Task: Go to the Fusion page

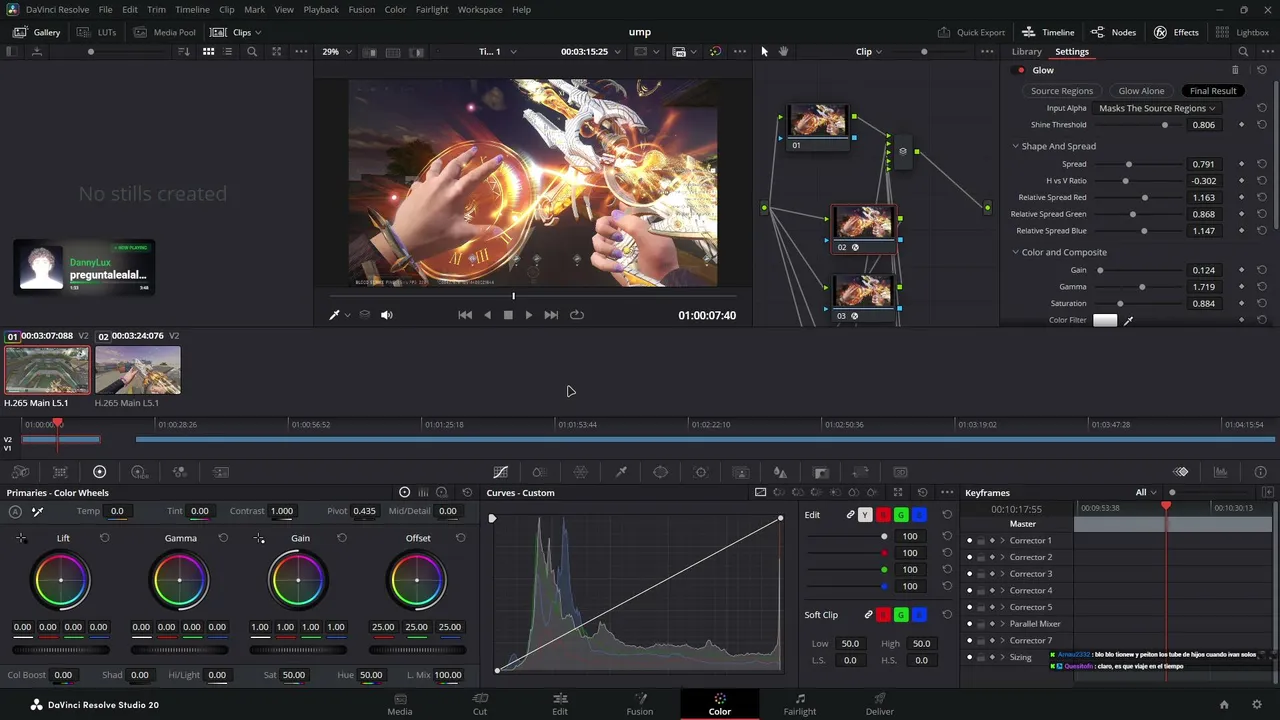Action: click(640, 704)
